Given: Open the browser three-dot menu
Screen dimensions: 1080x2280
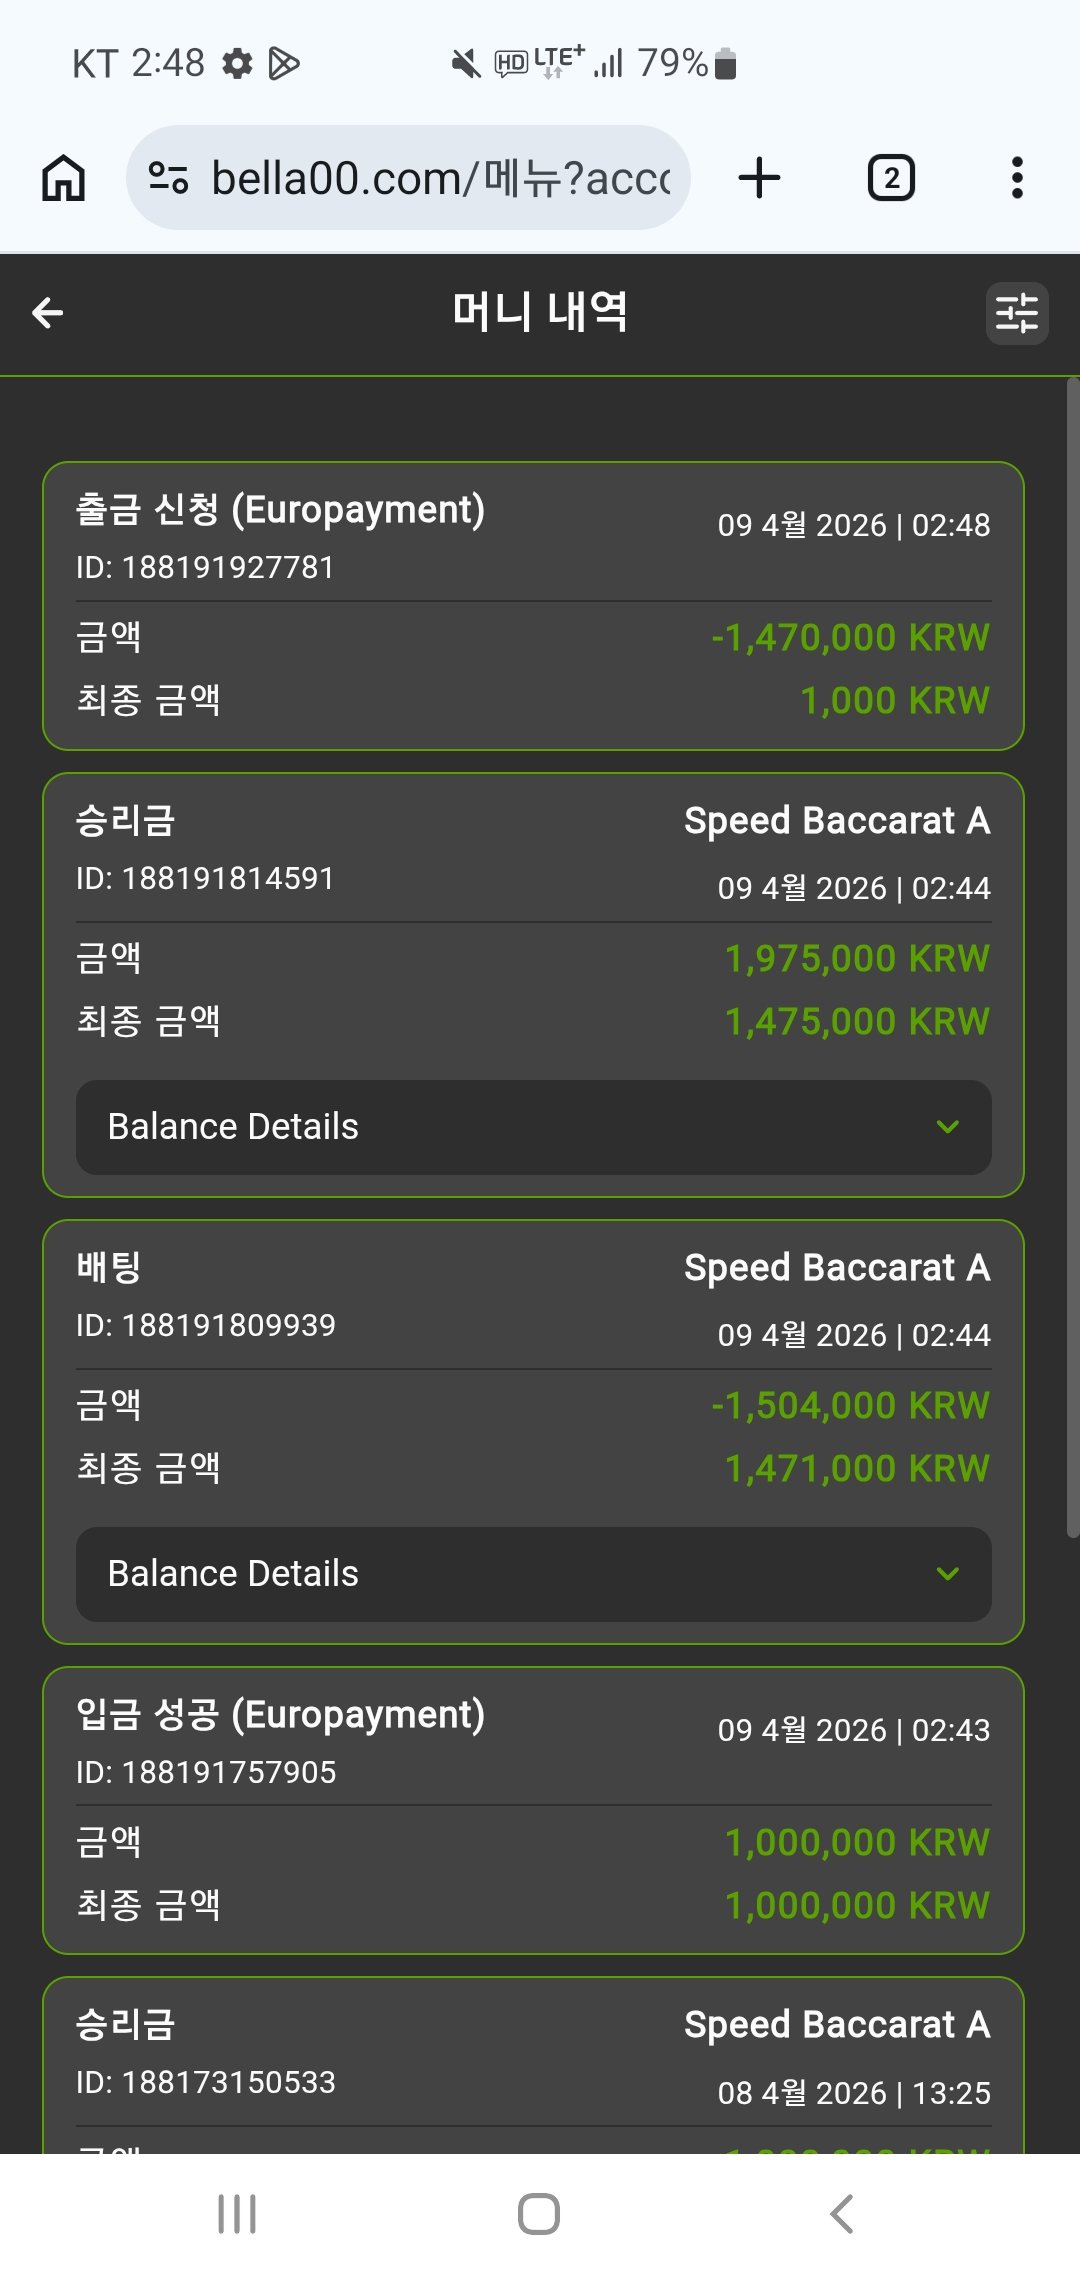Looking at the screenshot, I should pyautogui.click(x=1017, y=178).
